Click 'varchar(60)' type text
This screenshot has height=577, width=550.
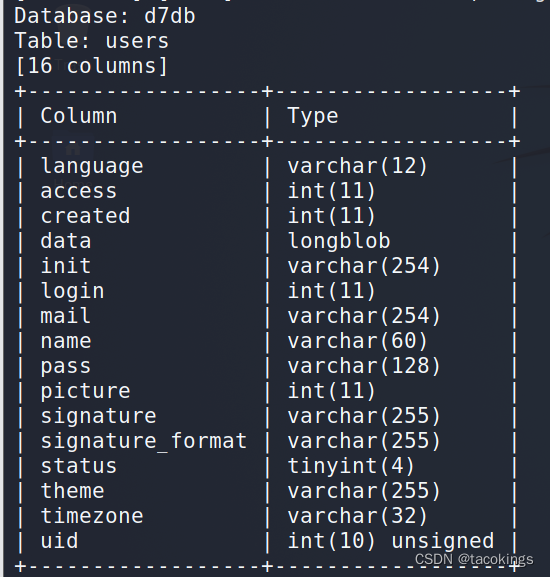pos(357,341)
